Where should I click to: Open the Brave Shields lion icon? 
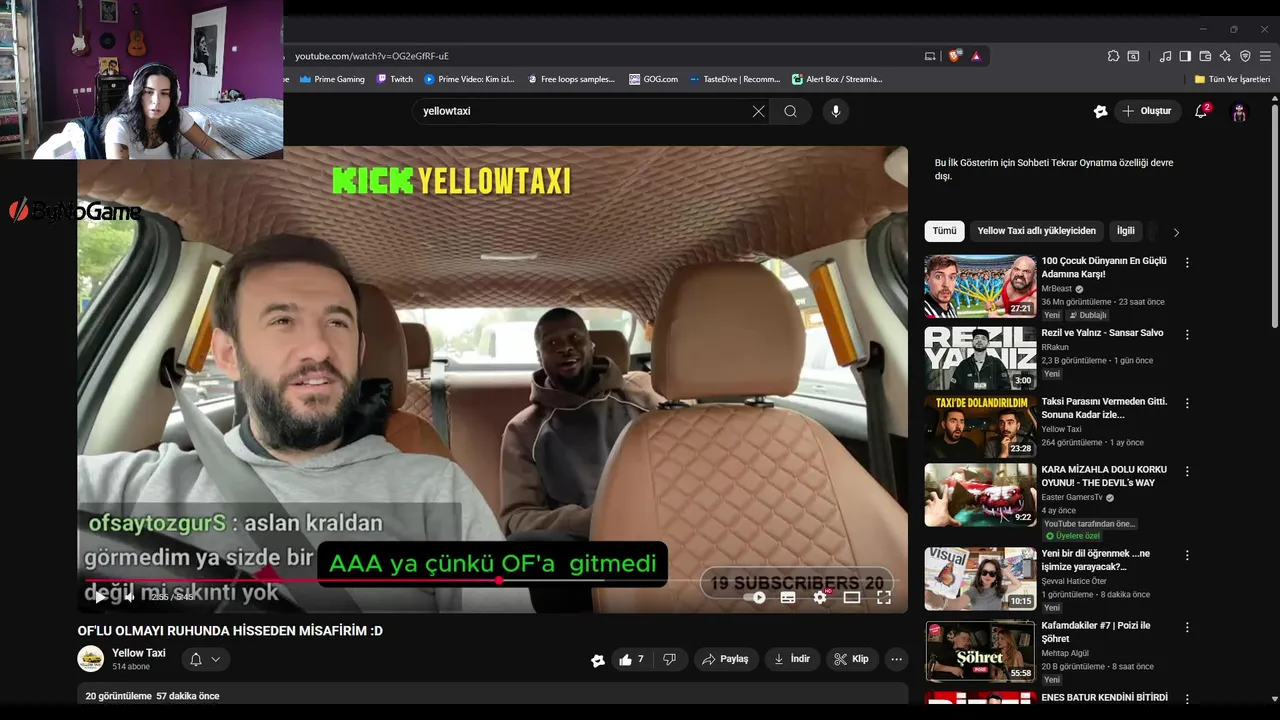(954, 56)
